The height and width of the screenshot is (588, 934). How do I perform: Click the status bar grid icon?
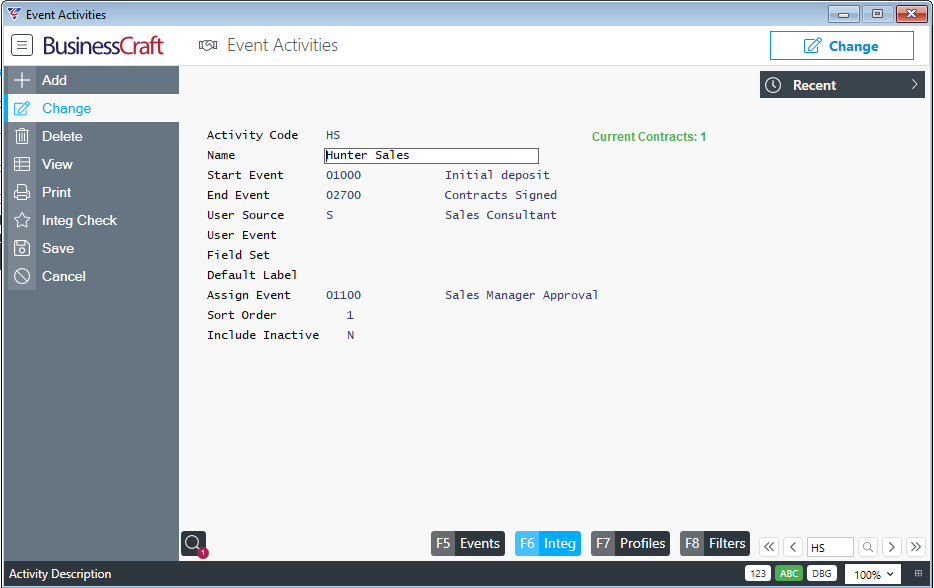click(919, 574)
